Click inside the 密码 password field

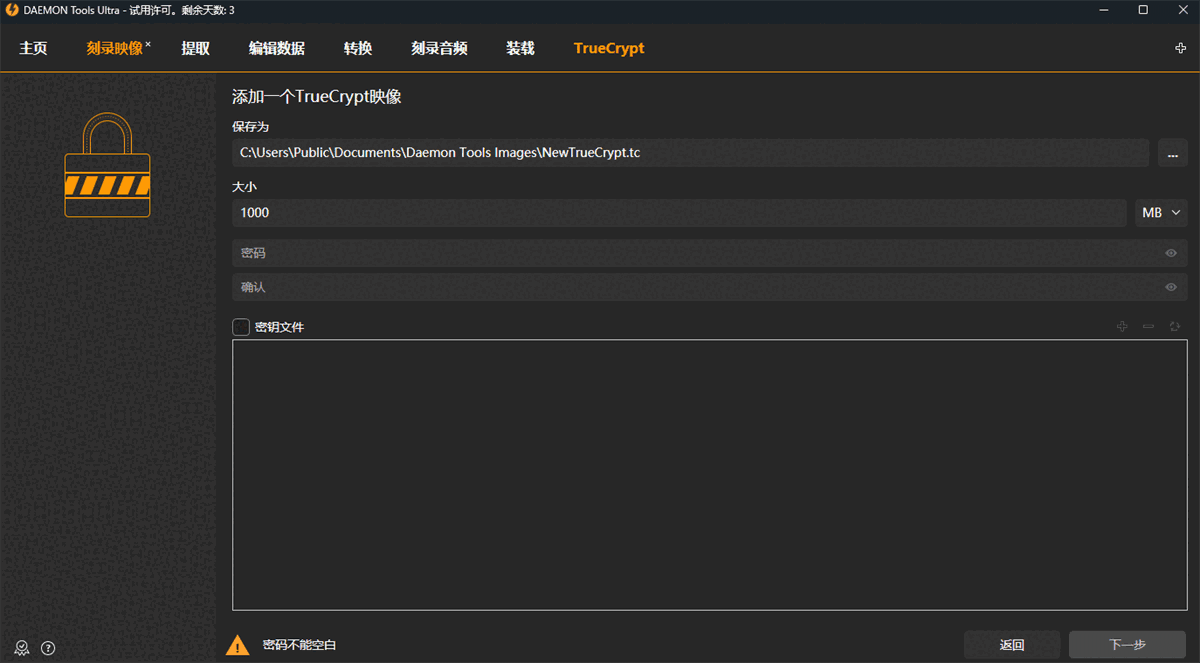[600, 253]
